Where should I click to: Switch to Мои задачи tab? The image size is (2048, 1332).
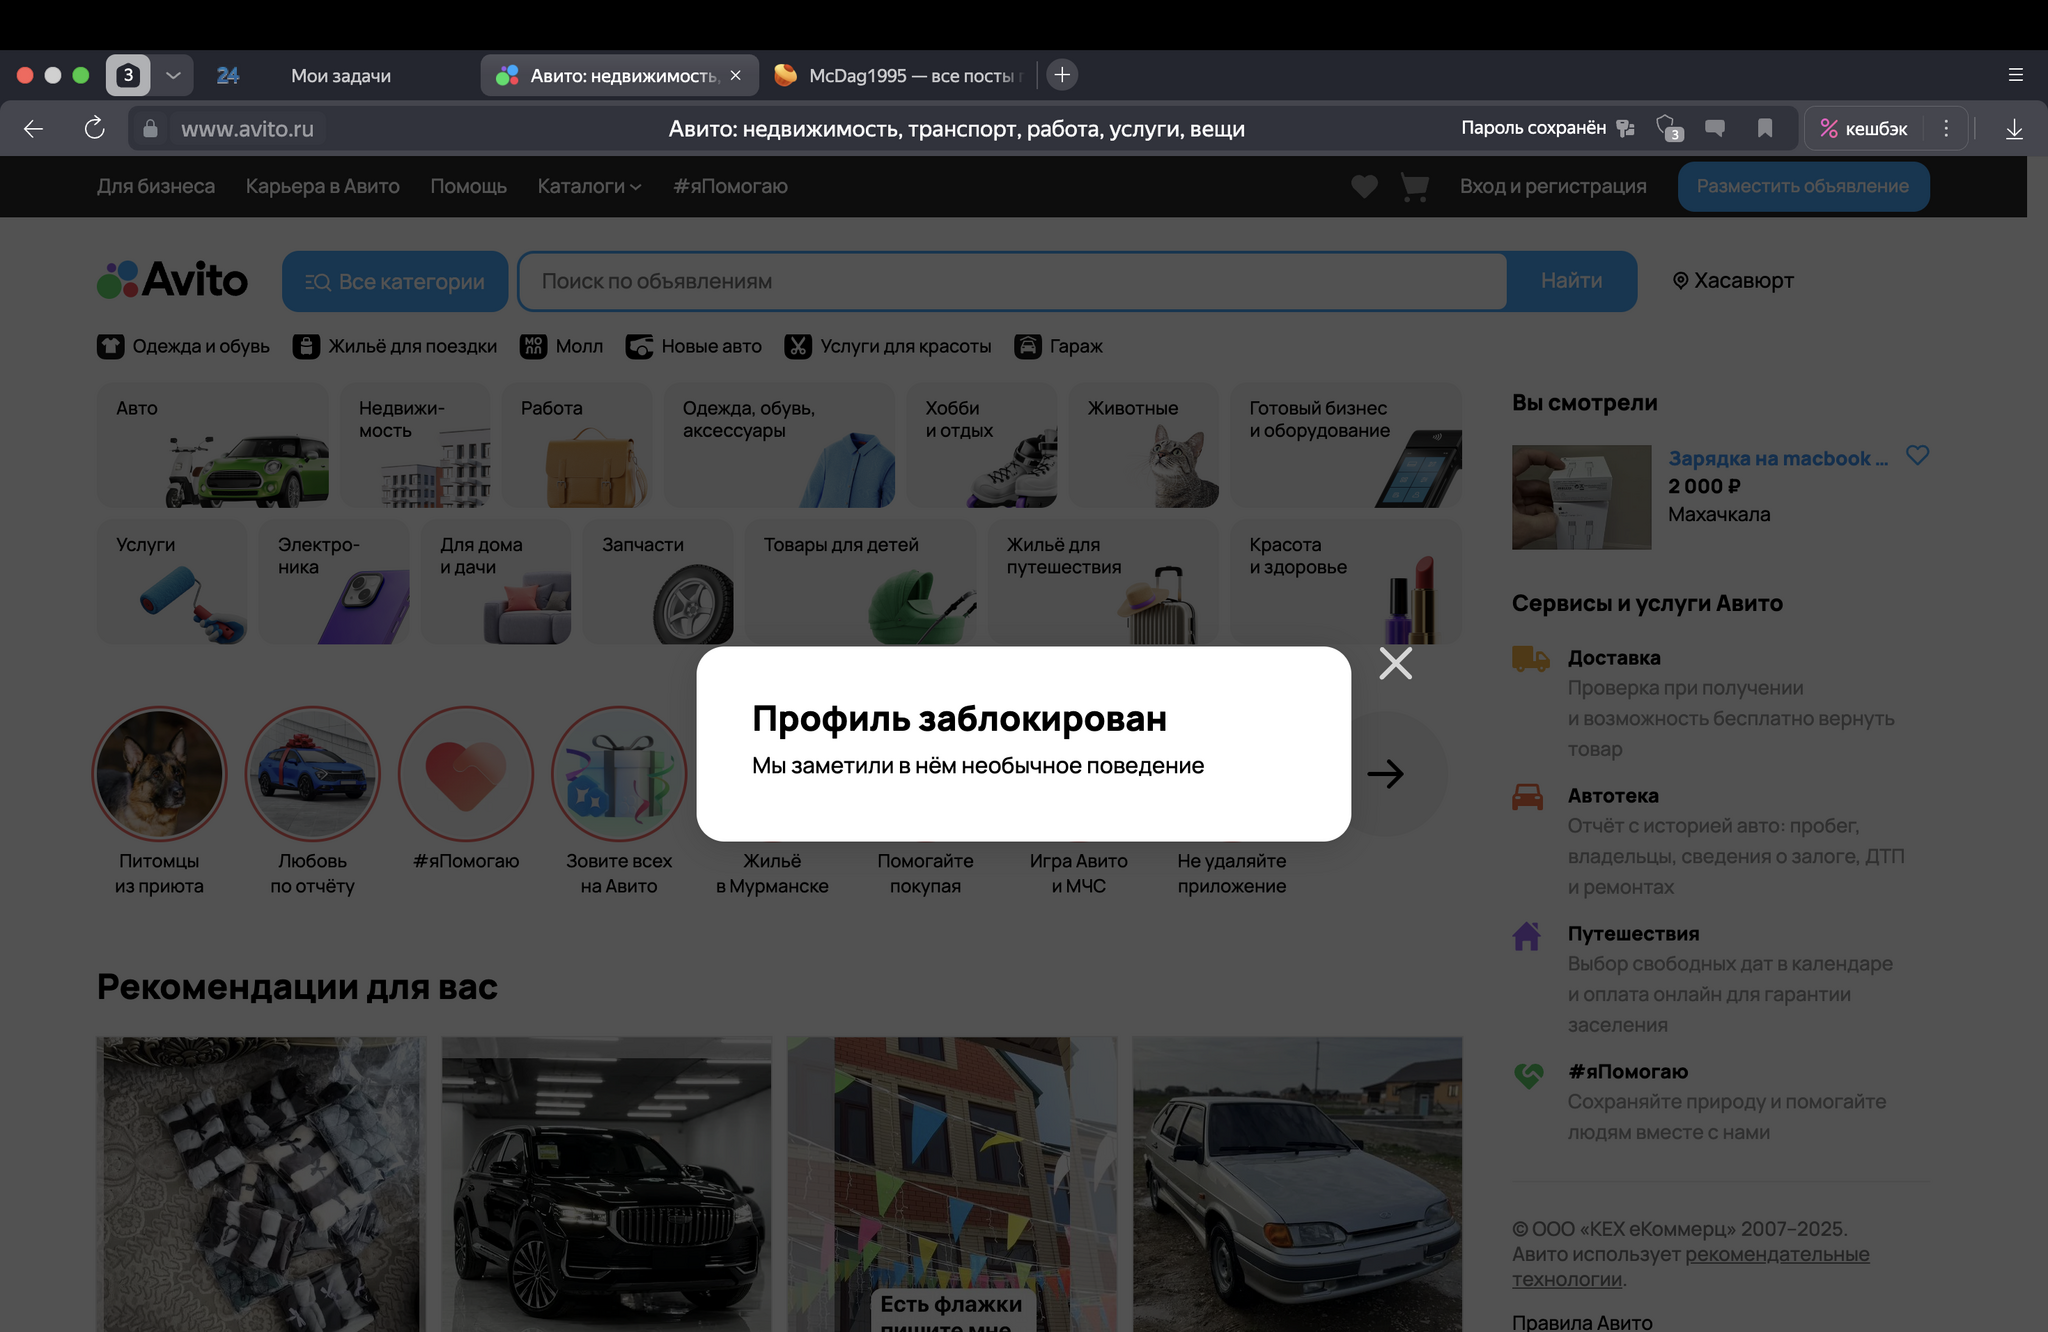point(340,76)
